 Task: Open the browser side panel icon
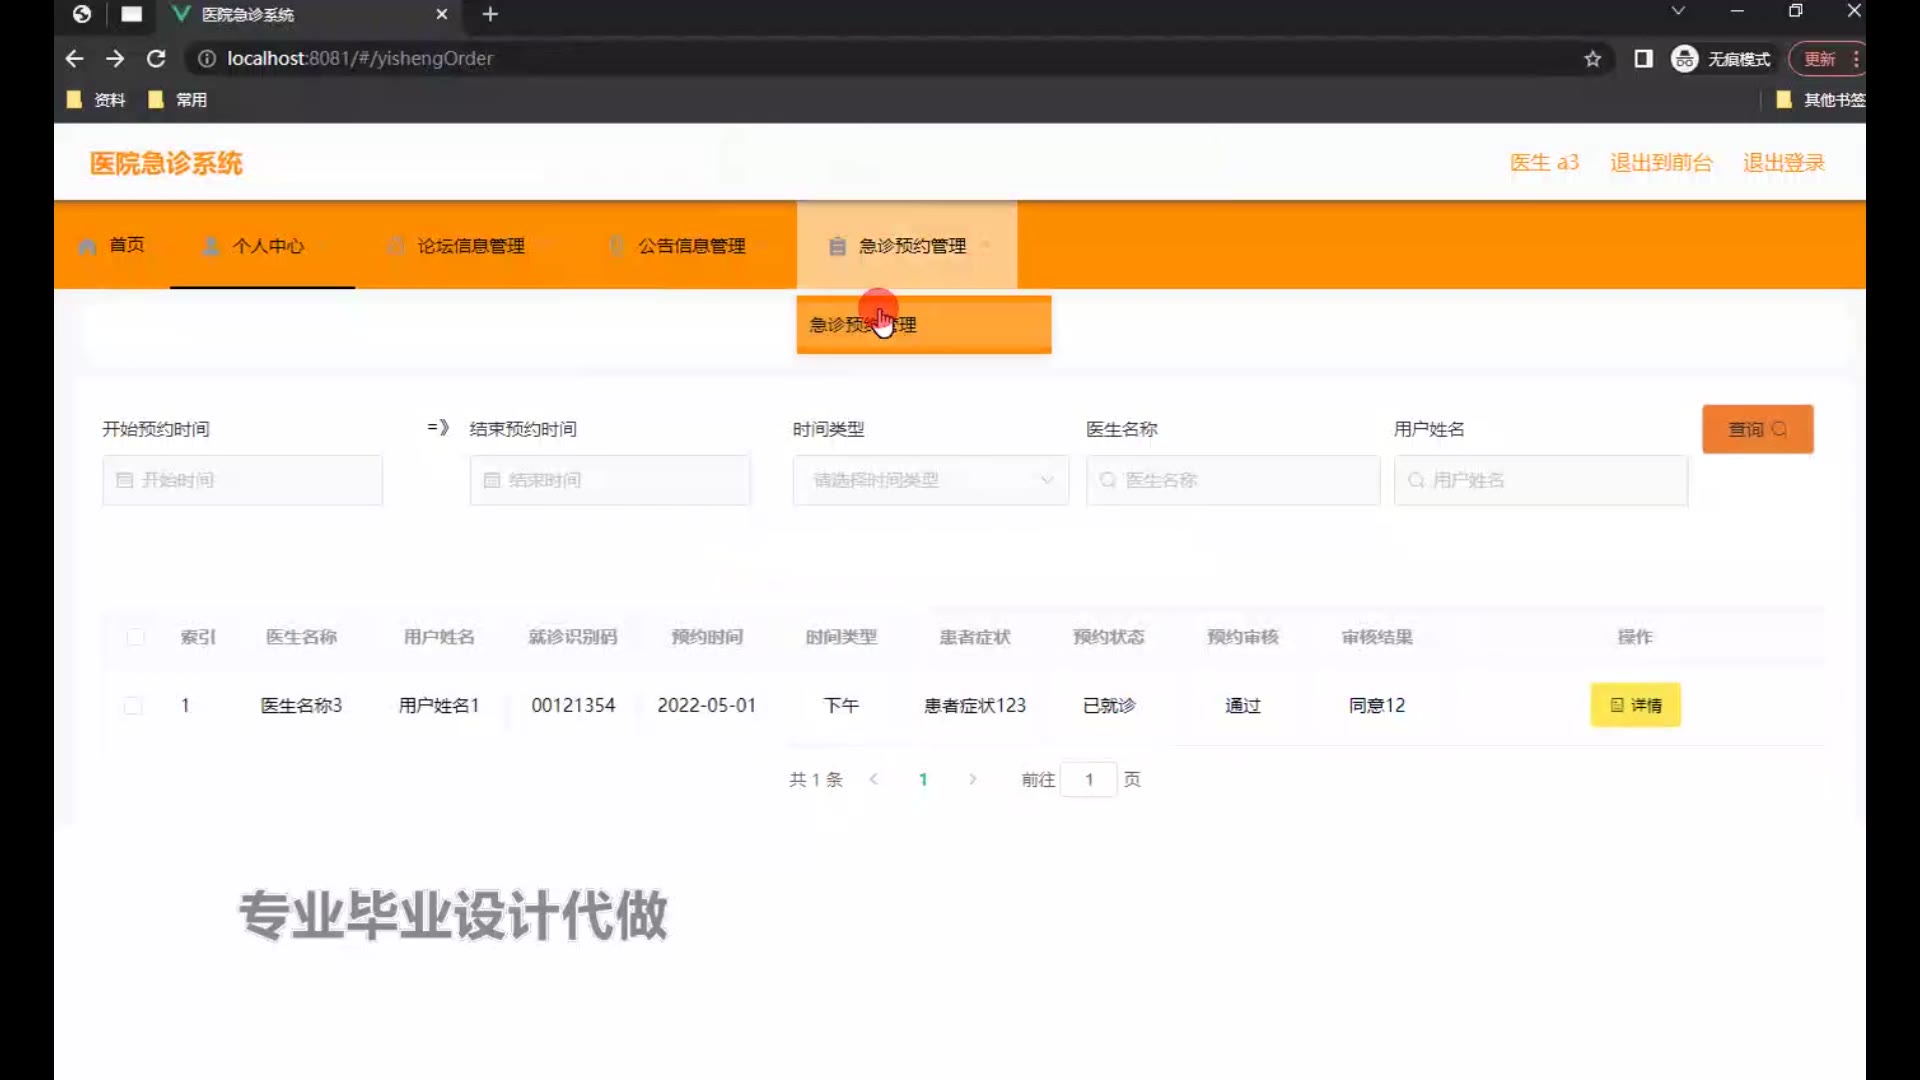point(1643,59)
